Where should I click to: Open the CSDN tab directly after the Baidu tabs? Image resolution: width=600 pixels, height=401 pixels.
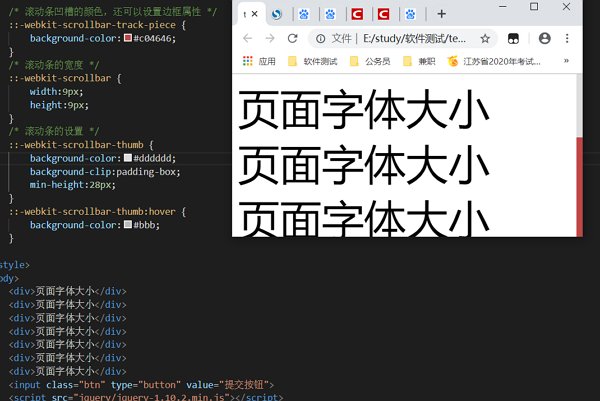click(x=357, y=15)
